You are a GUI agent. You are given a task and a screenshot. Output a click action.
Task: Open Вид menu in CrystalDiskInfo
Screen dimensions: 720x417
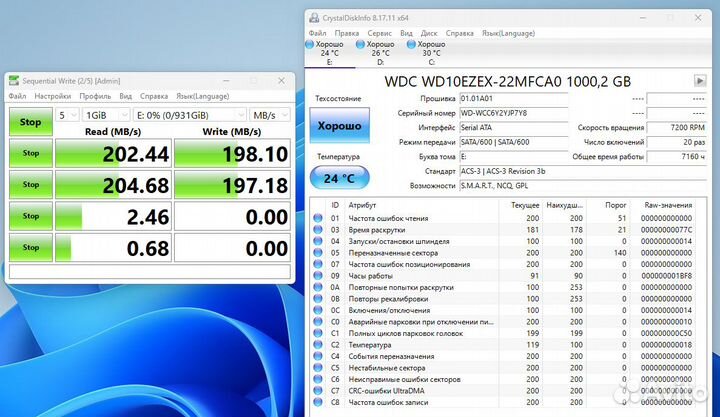tap(406, 33)
